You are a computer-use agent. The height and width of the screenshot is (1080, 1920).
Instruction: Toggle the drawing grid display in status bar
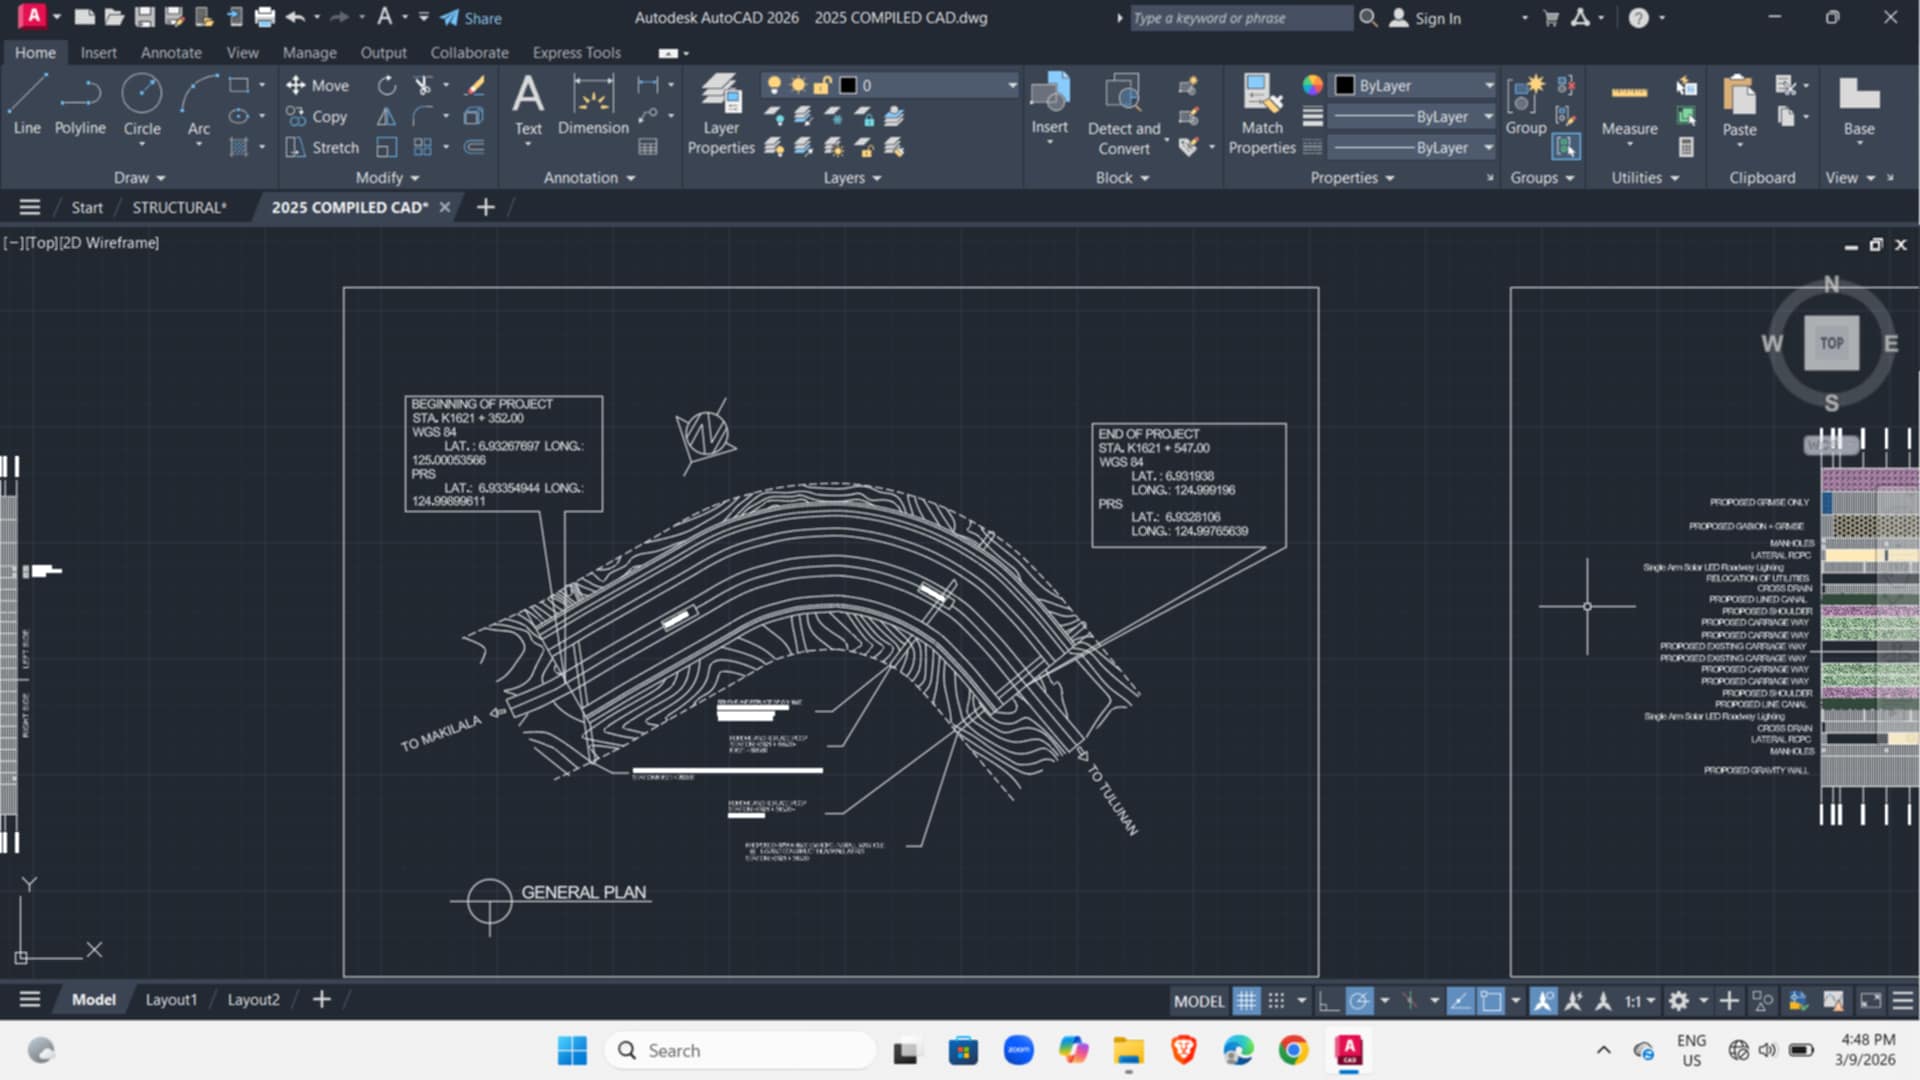1246,1000
